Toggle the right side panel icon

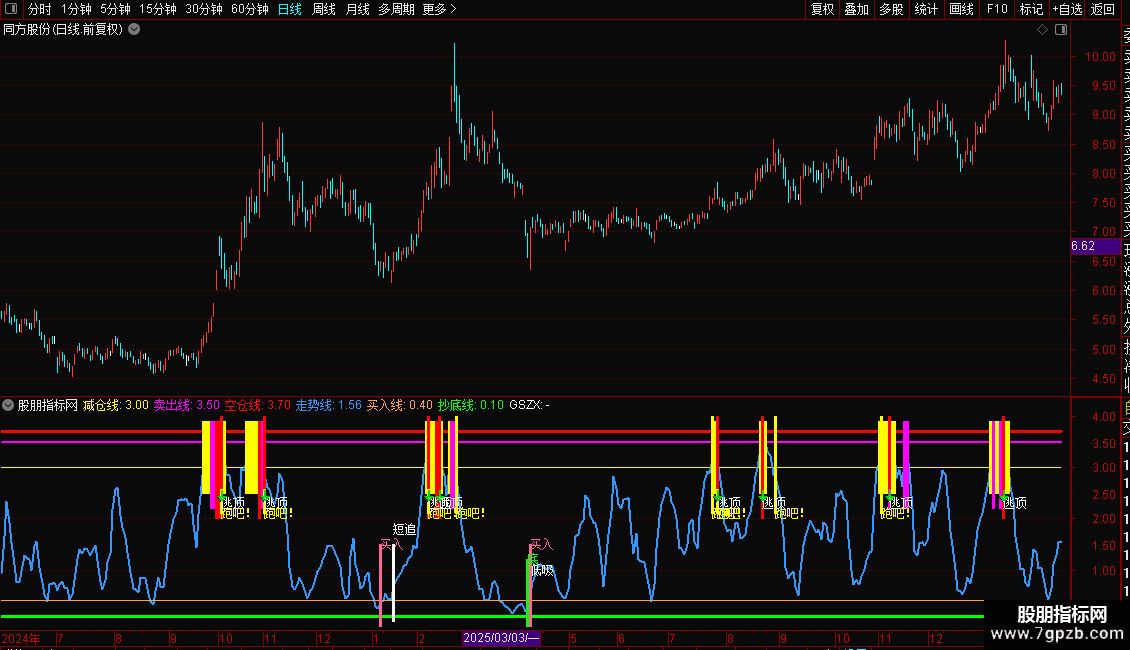coord(1060,30)
